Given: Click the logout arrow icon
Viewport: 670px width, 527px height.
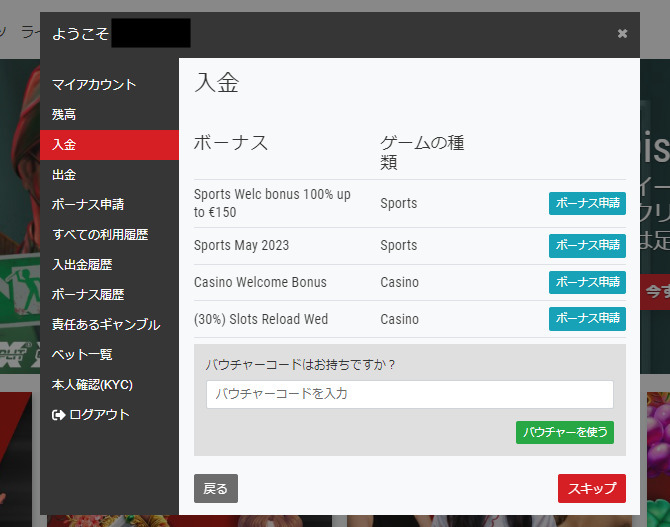Looking at the screenshot, I should pos(58,415).
